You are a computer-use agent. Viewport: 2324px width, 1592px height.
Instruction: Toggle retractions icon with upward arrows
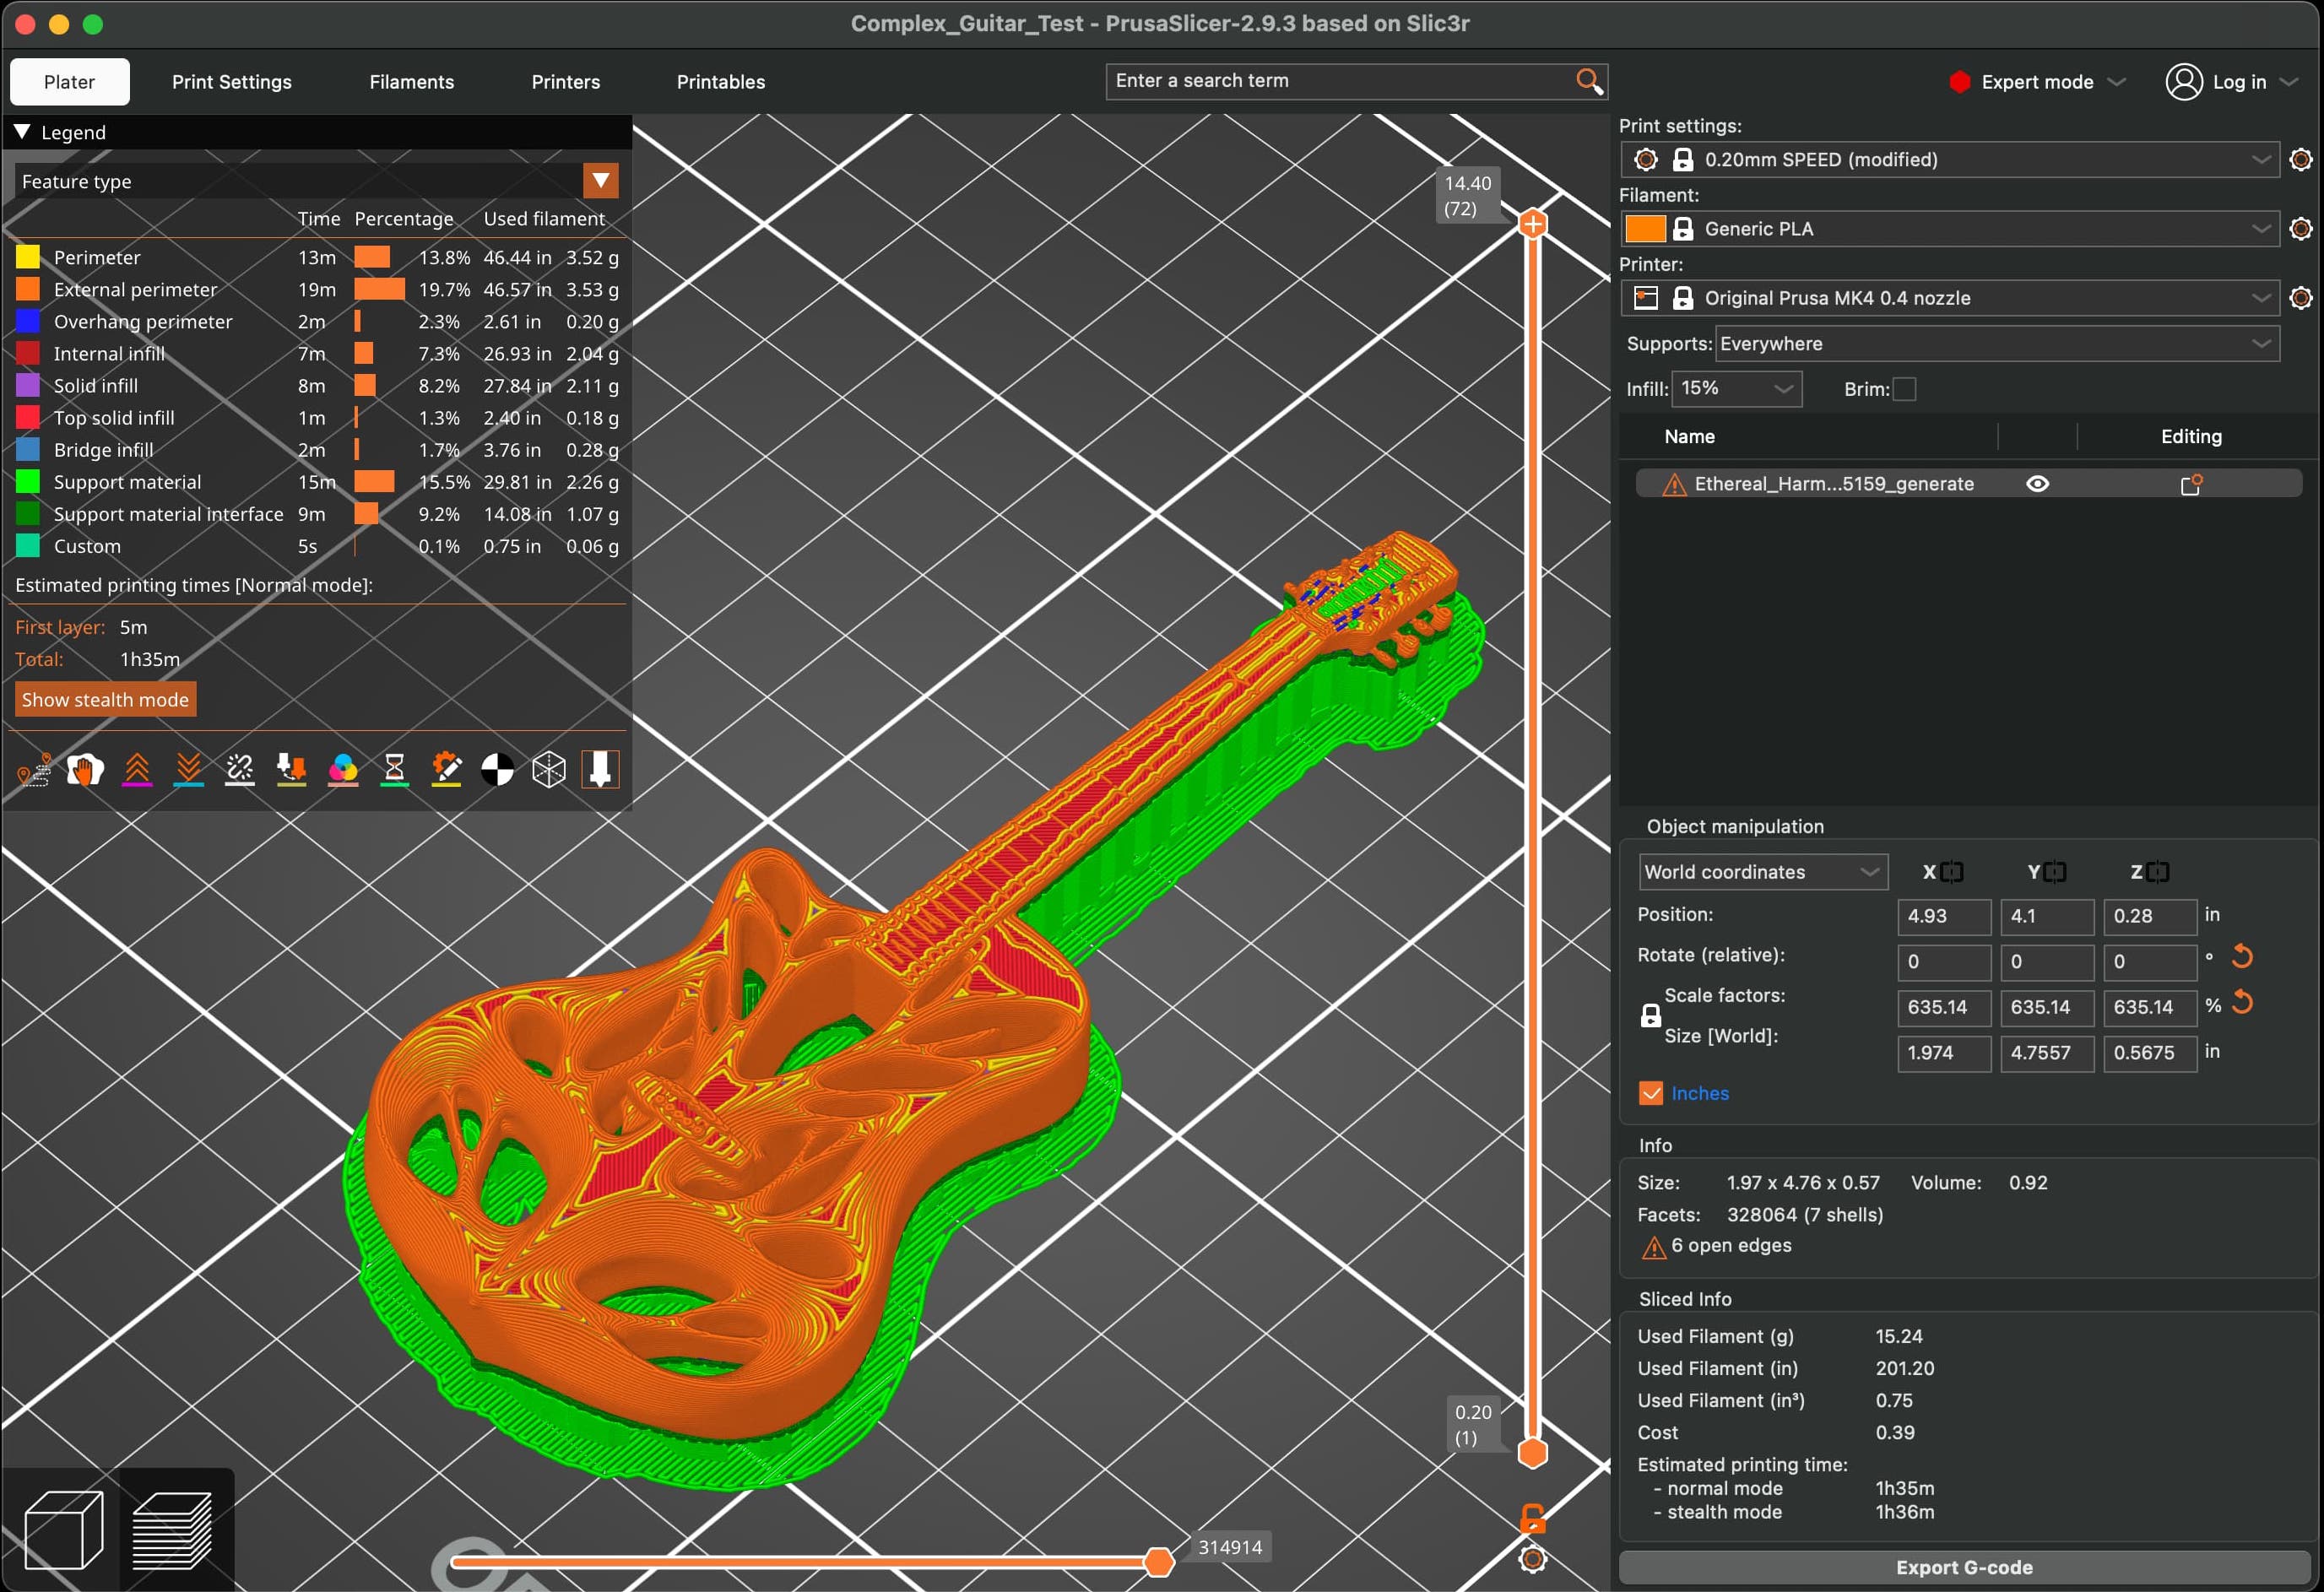pyautogui.click(x=137, y=769)
